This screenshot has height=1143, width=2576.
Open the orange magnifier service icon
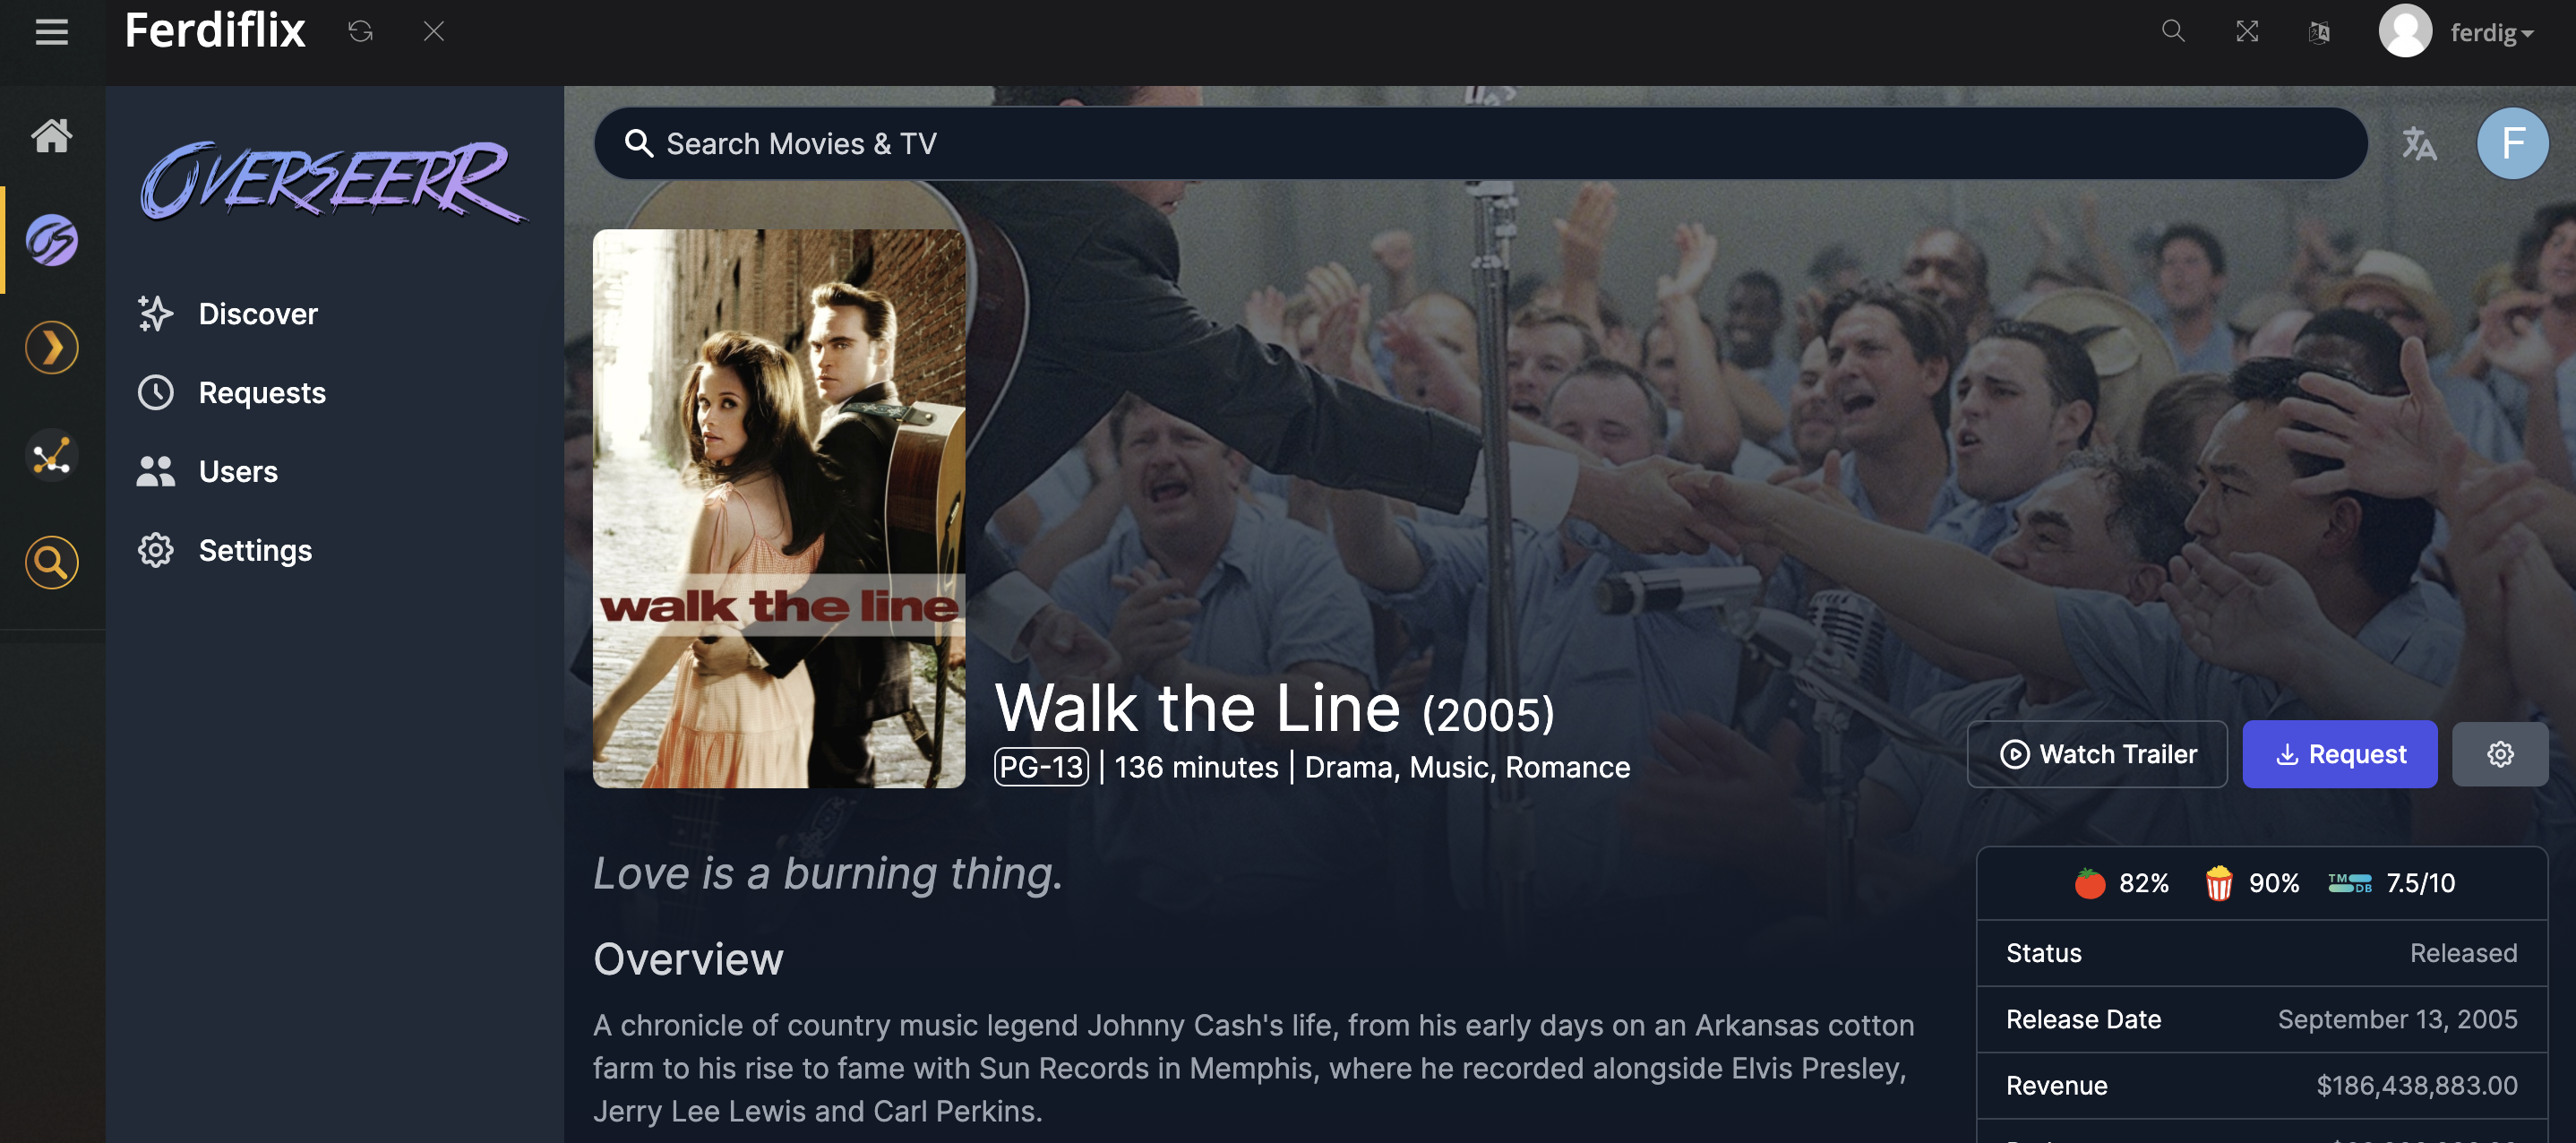tap(52, 562)
